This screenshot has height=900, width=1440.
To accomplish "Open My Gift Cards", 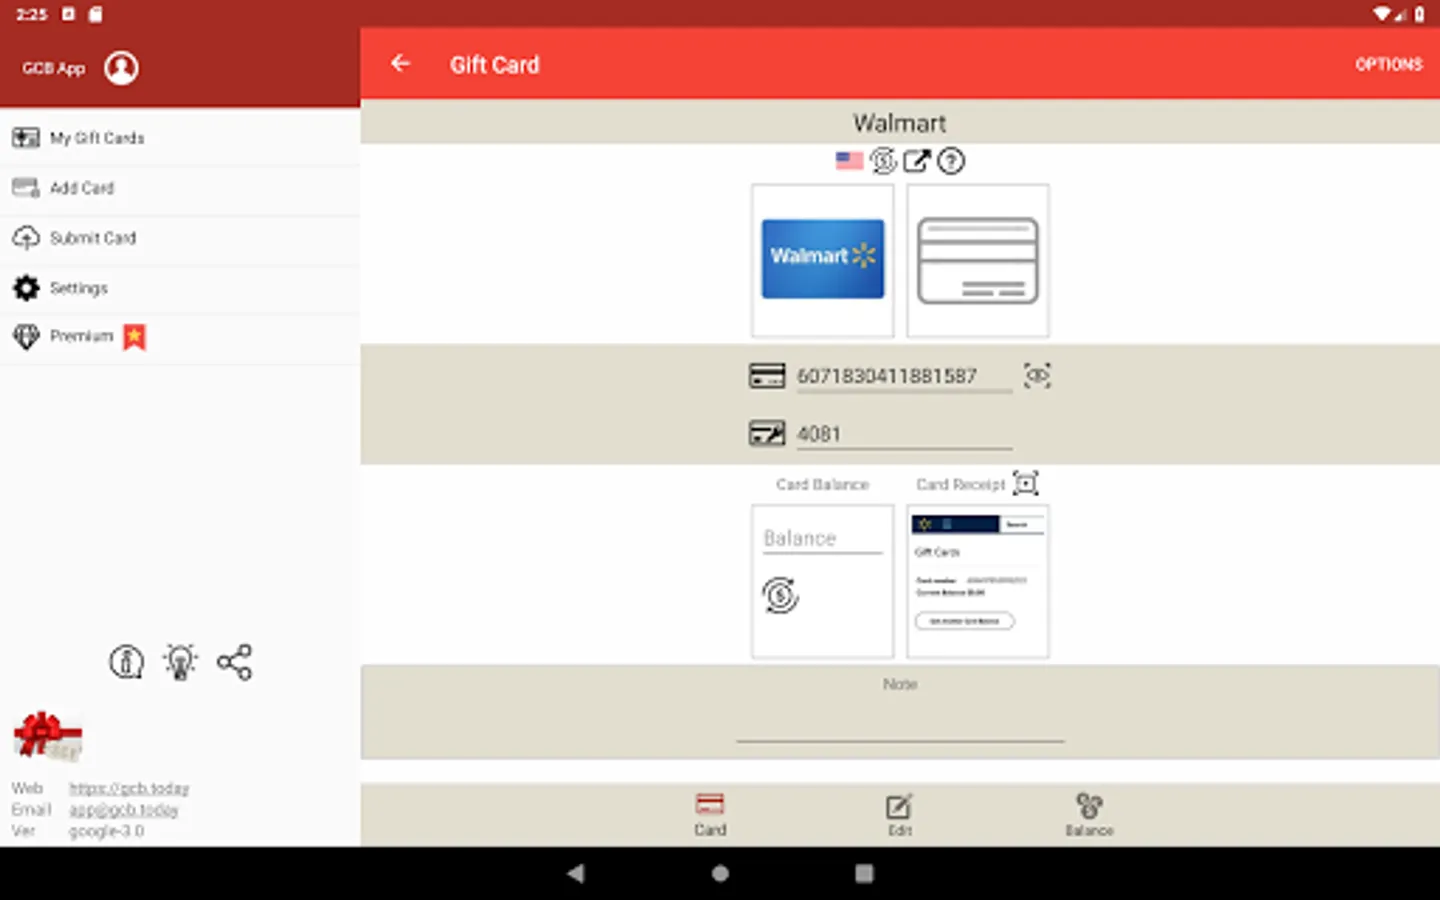I will click(180, 138).
